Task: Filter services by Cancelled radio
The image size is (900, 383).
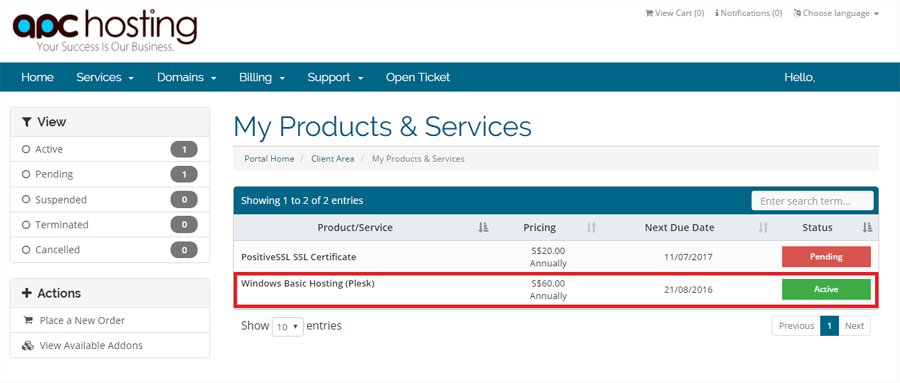Action: [x=25, y=250]
